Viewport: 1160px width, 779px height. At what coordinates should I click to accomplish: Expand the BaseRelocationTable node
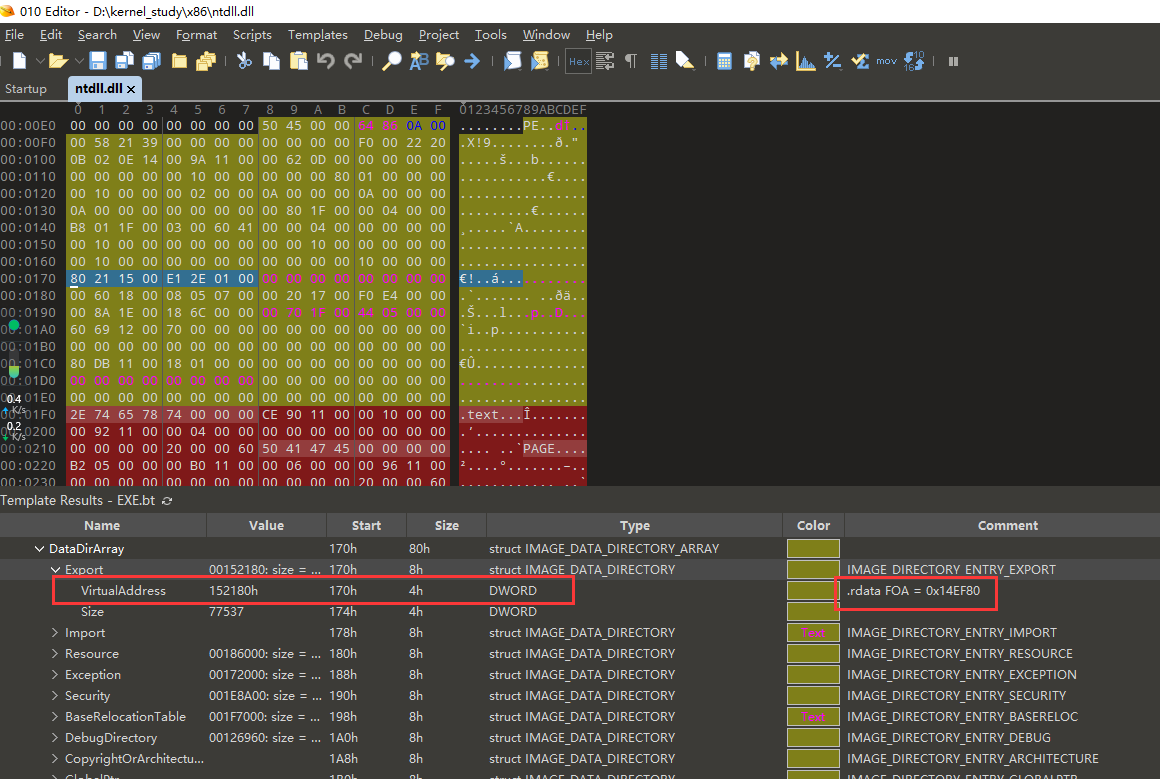point(55,717)
